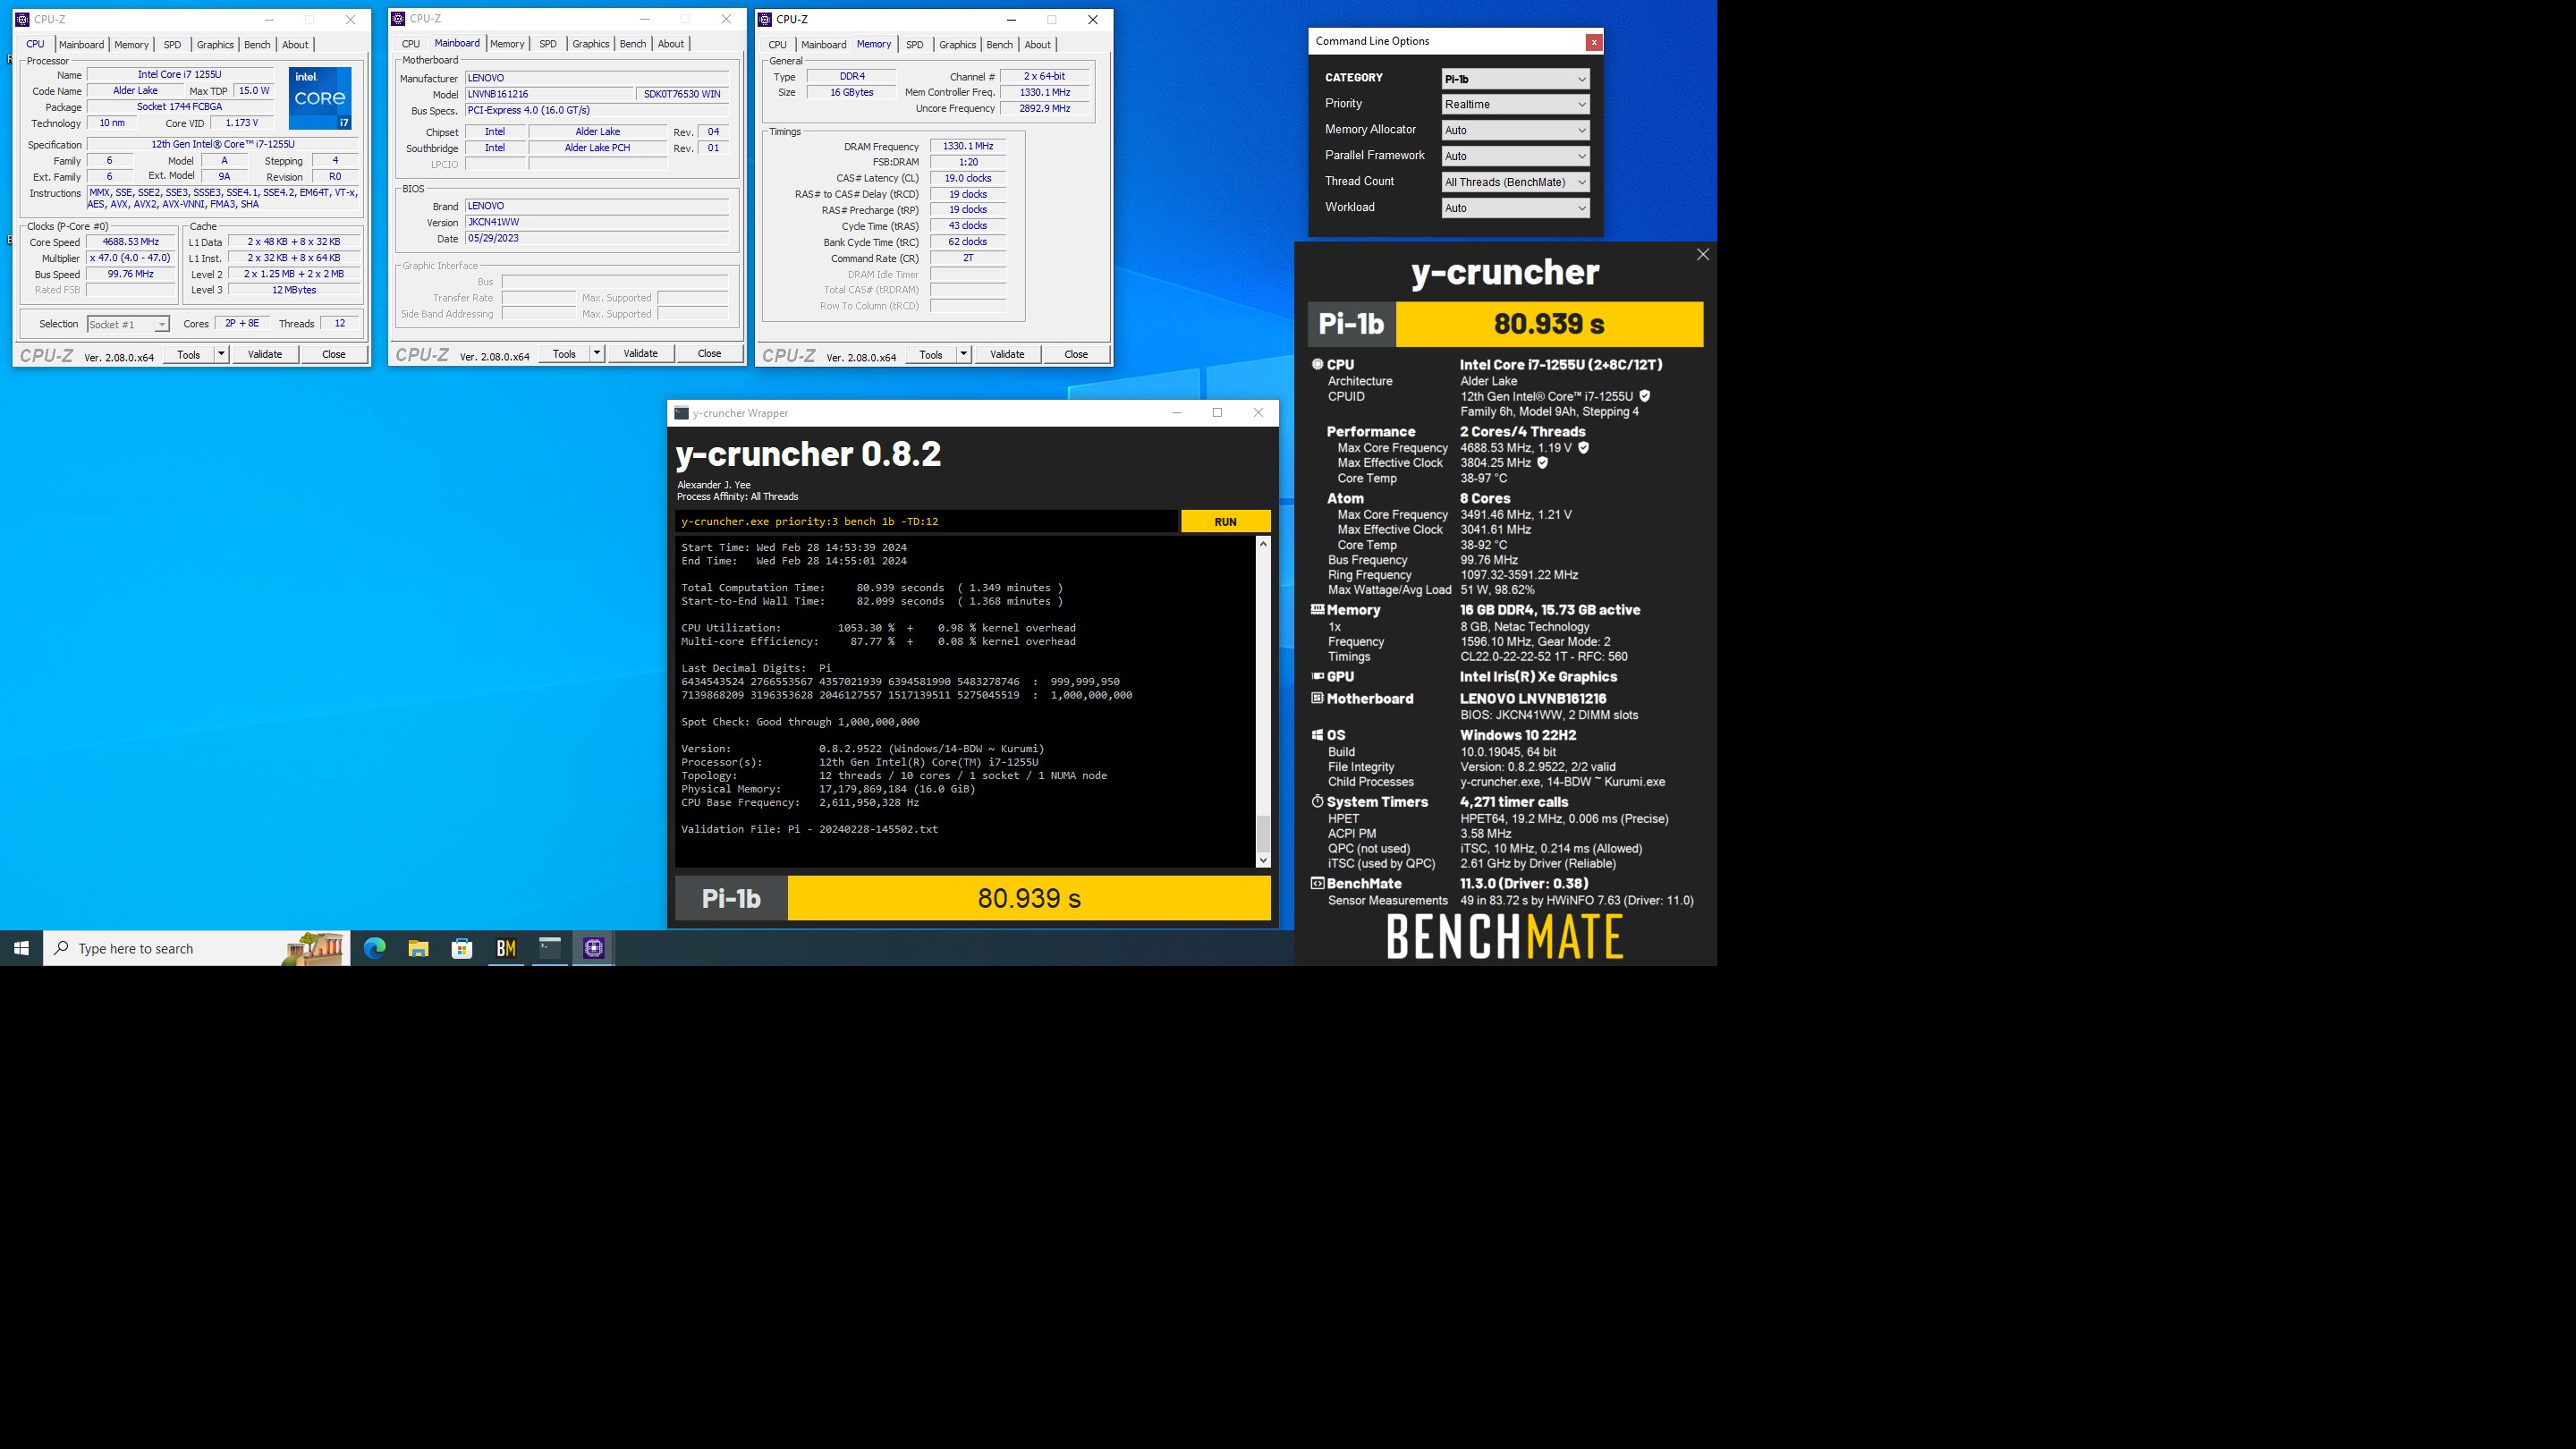Click the y-cruncher Wrapper title bar icon
Viewport: 2576px width, 1449px height.
click(681, 413)
